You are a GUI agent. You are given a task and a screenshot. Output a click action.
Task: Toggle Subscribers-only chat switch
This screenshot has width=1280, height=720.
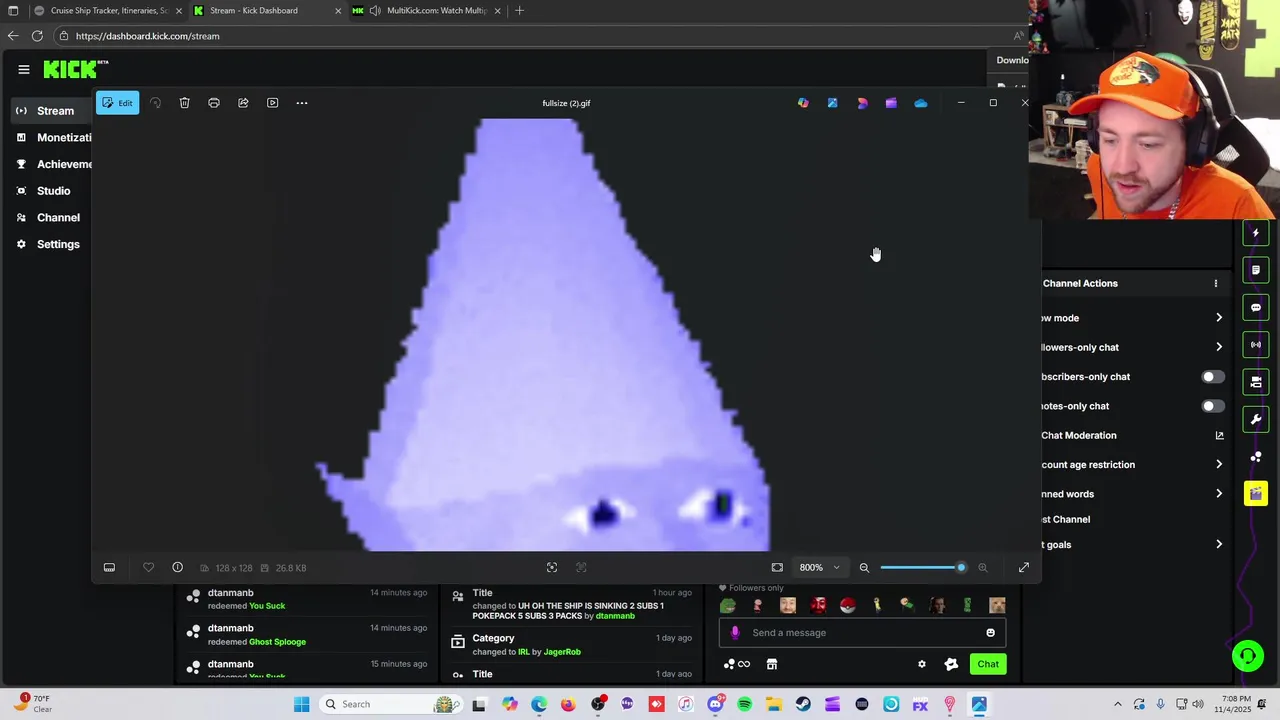coord(1212,377)
